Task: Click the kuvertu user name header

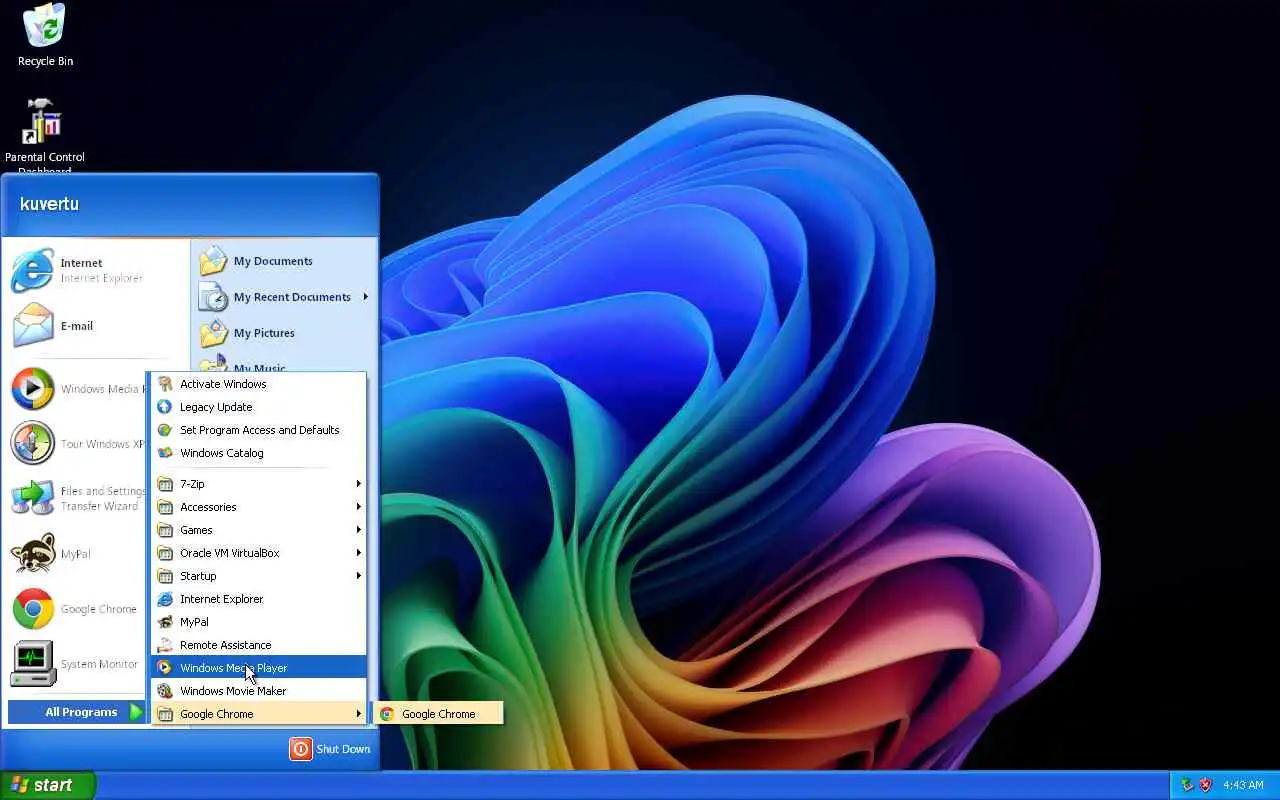Action: pyautogui.click(x=49, y=204)
